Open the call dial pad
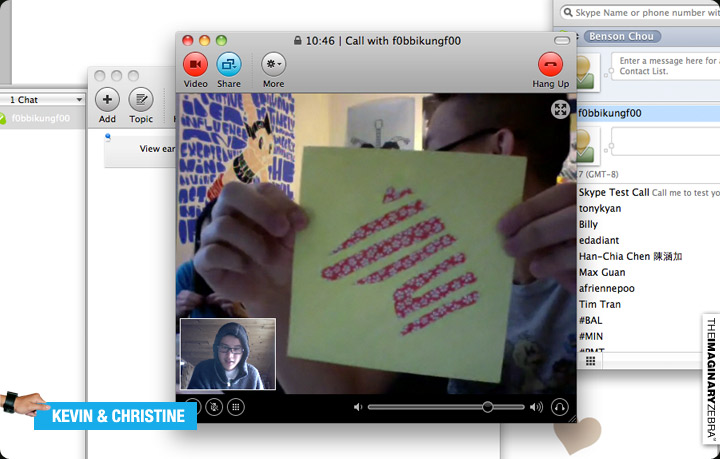The height and width of the screenshot is (459, 720). pos(236,407)
